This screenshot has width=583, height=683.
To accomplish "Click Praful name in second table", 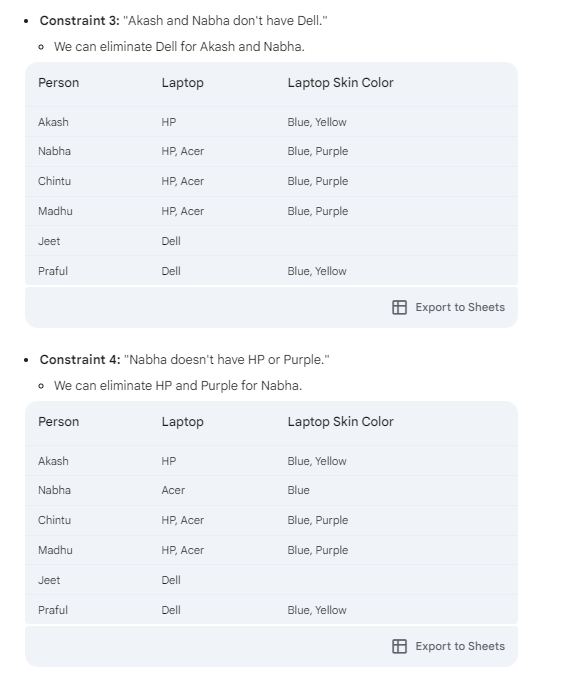I will (x=53, y=610).
